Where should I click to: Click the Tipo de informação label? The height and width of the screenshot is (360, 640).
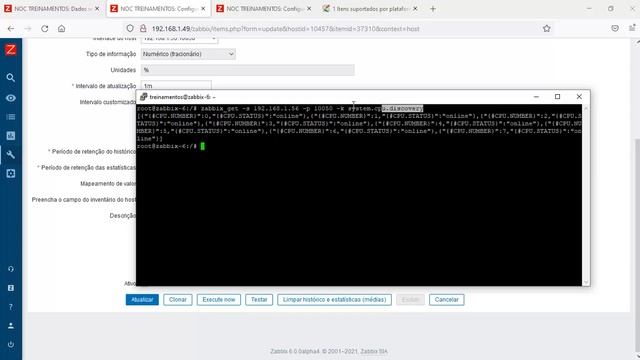(x=111, y=54)
